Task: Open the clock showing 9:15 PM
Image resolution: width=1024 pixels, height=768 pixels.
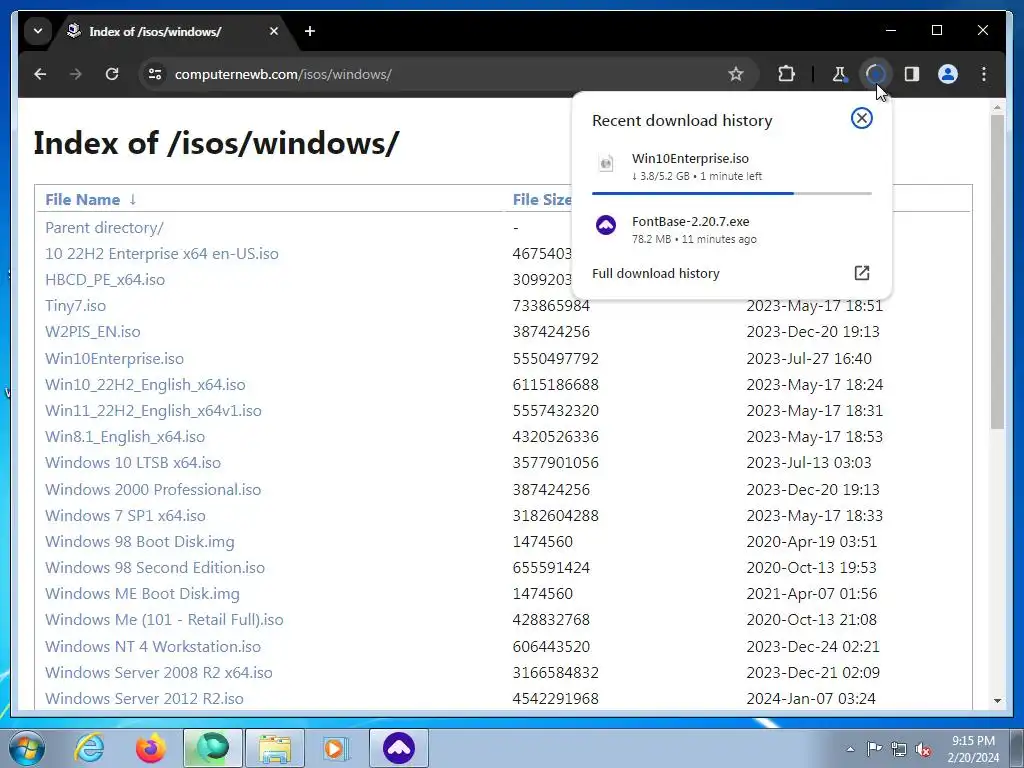Action: (973, 749)
